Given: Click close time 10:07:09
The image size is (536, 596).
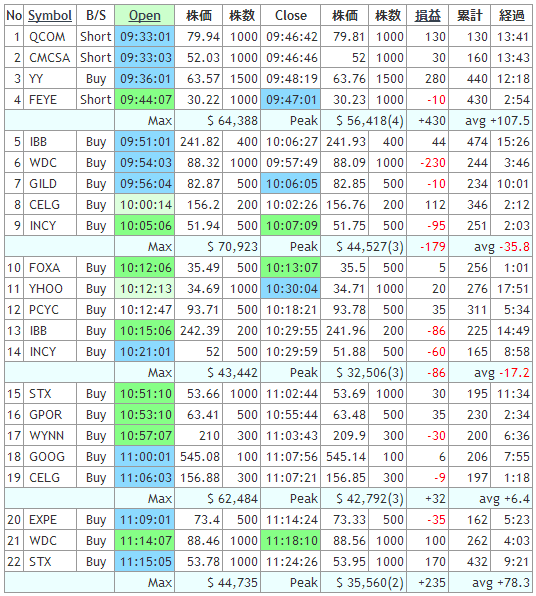Looking at the screenshot, I should [x=290, y=226].
